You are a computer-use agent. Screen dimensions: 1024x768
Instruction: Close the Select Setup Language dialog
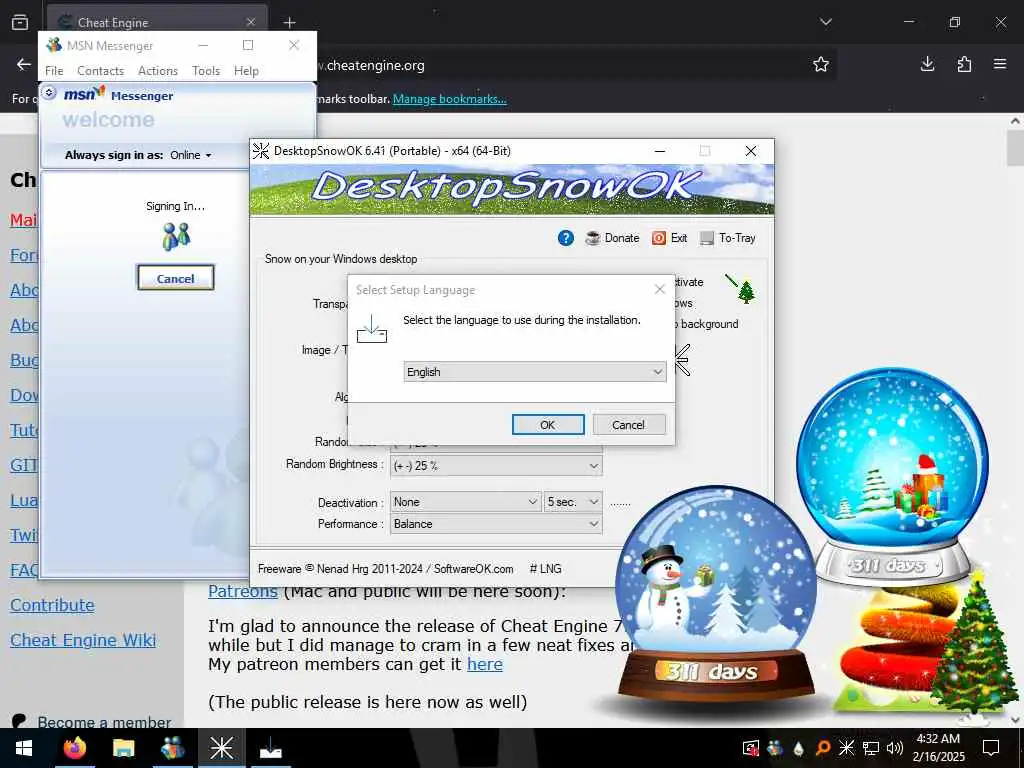coord(660,289)
